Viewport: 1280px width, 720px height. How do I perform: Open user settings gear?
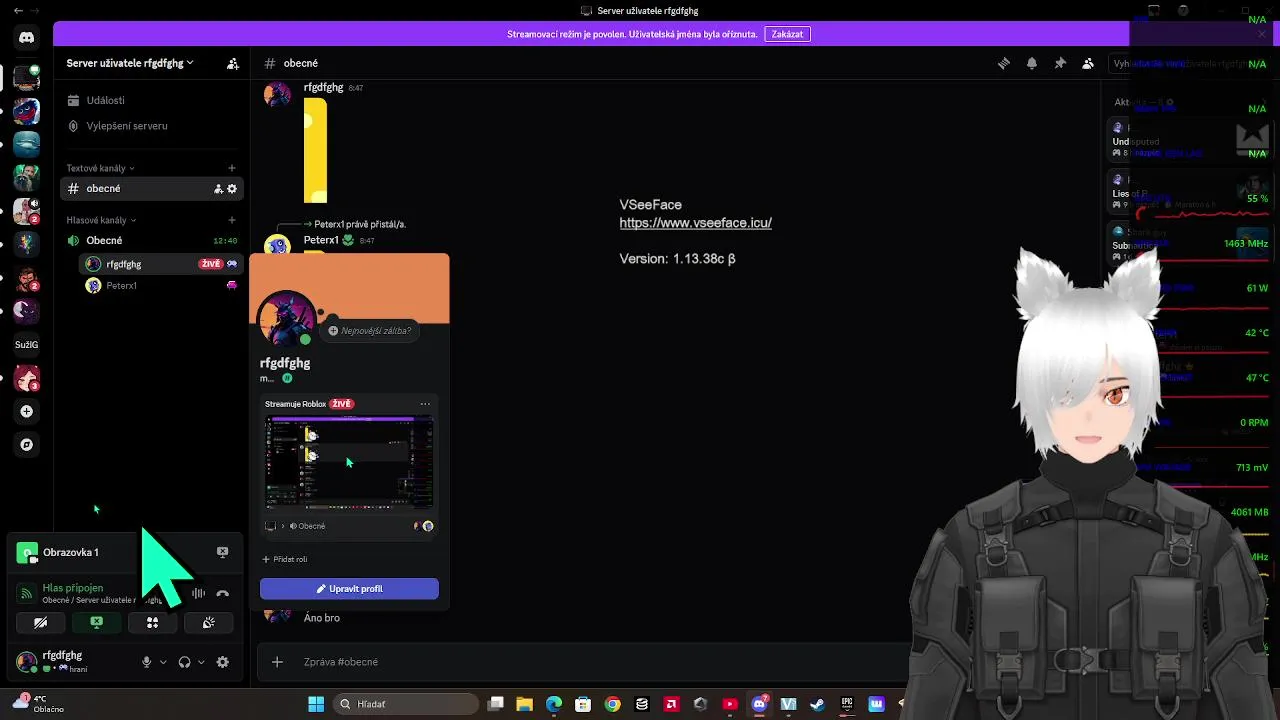click(223, 662)
